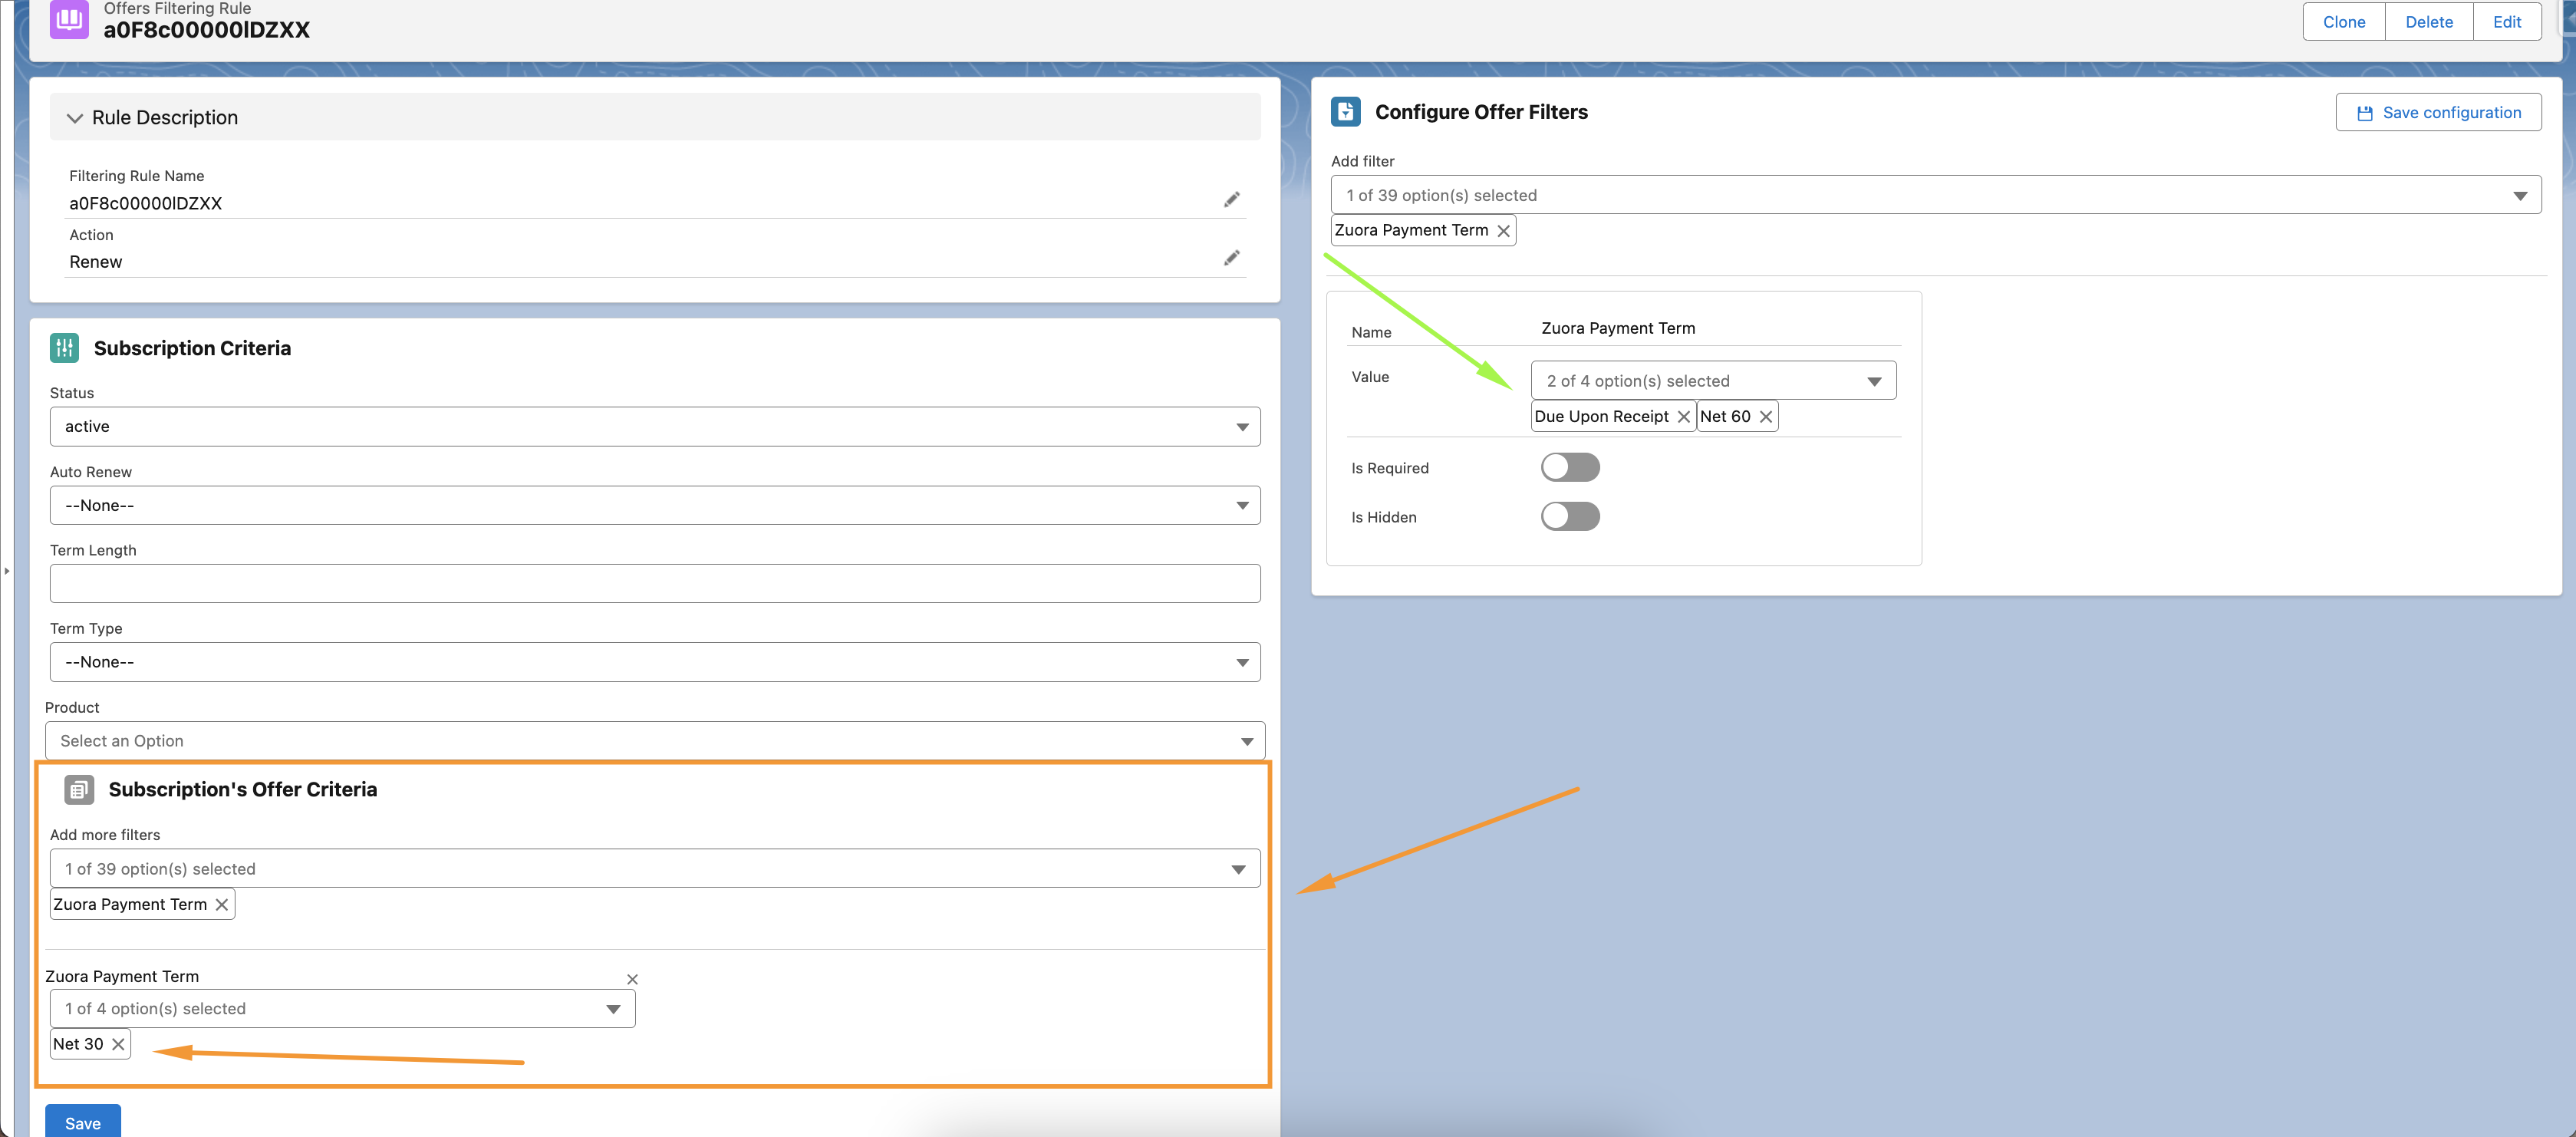
Task: Click pencil icon beside Filtering Rule Name
Action: point(1231,200)
